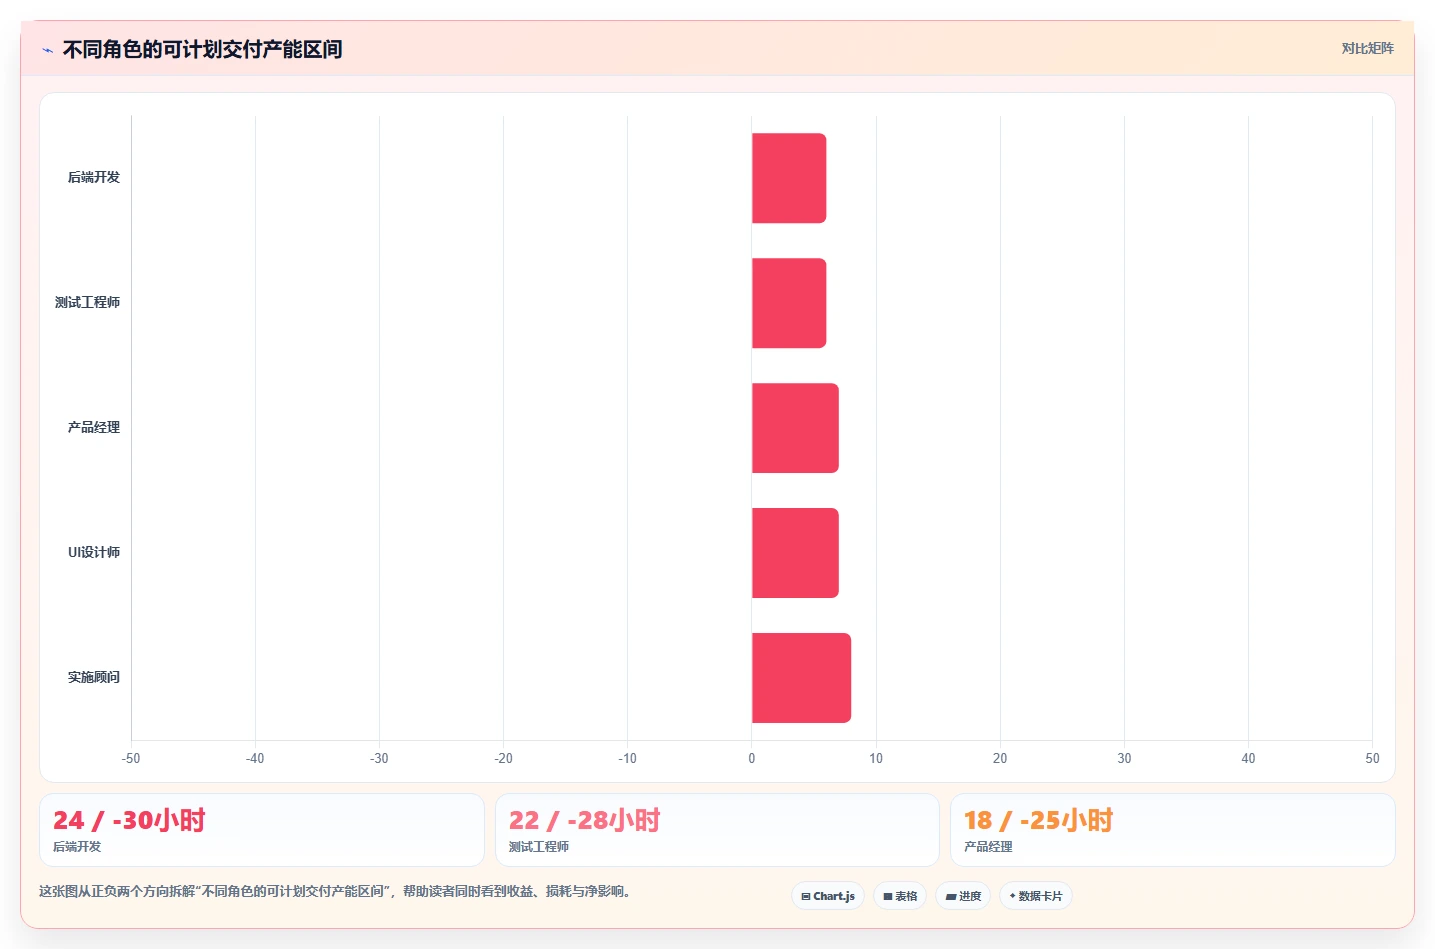Image resolution: width=1435 pixels, height=949 pixels.
Task: Click the 0 tick on x-axis
Action: (x=752, y=758)
